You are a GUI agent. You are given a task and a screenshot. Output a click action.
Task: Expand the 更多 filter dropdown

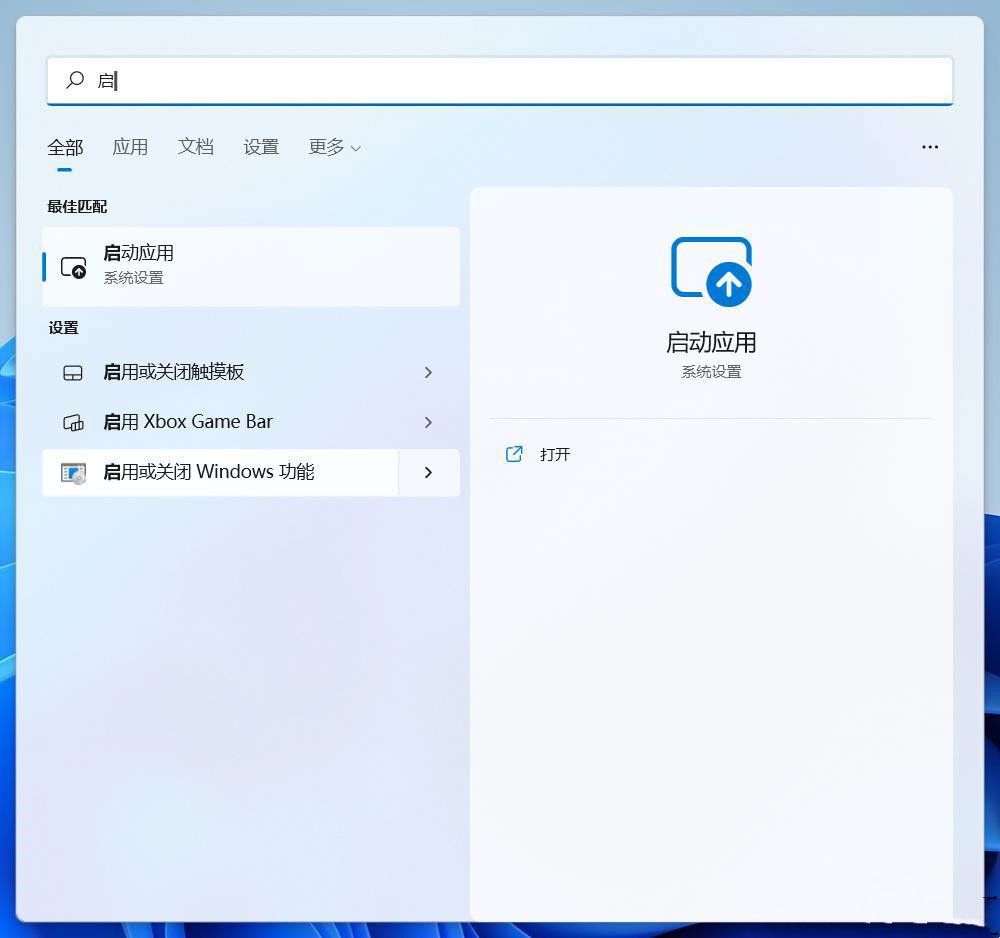tap(335, 147)
